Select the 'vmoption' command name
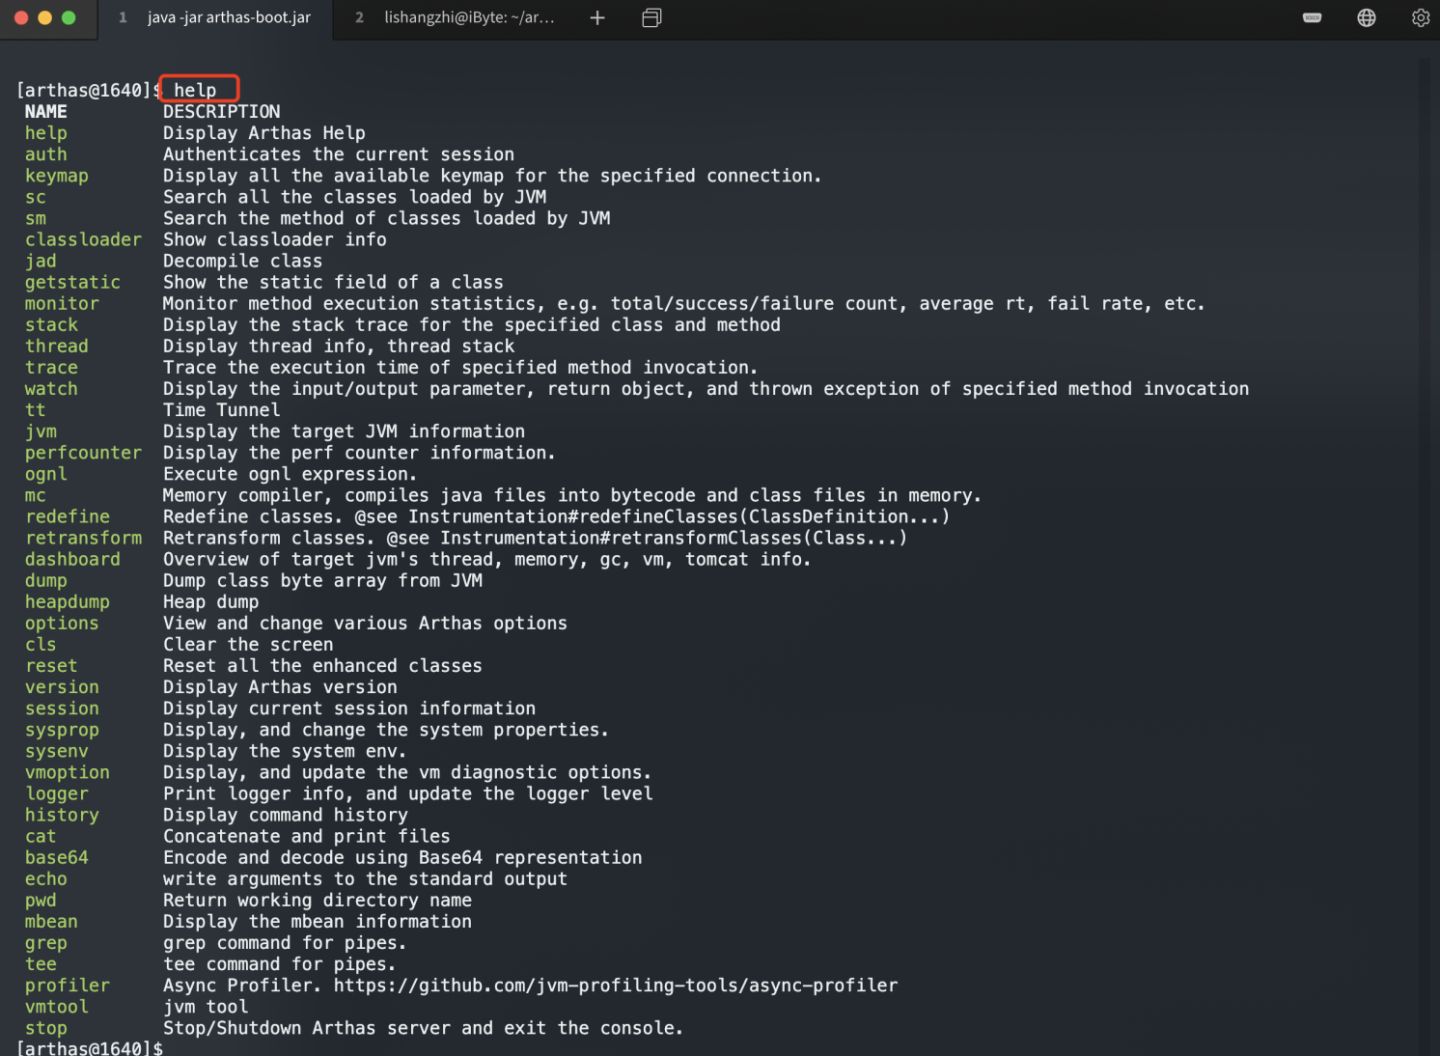1440x1056 pixels. pyautogui.click(x=67, y=773)
